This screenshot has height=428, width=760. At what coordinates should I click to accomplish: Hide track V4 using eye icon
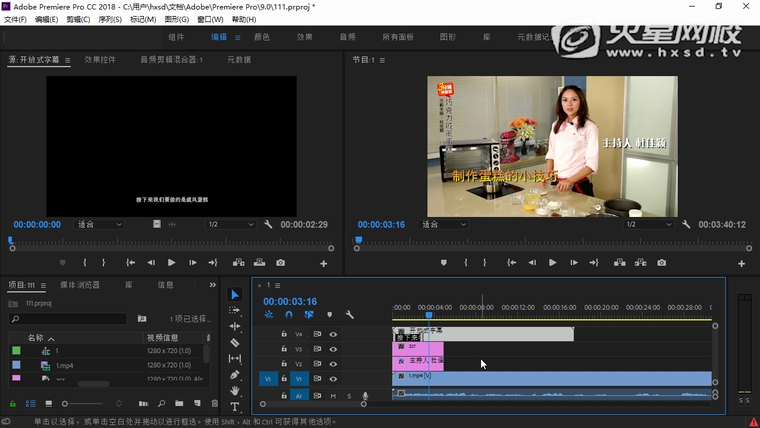click(333, 334)
